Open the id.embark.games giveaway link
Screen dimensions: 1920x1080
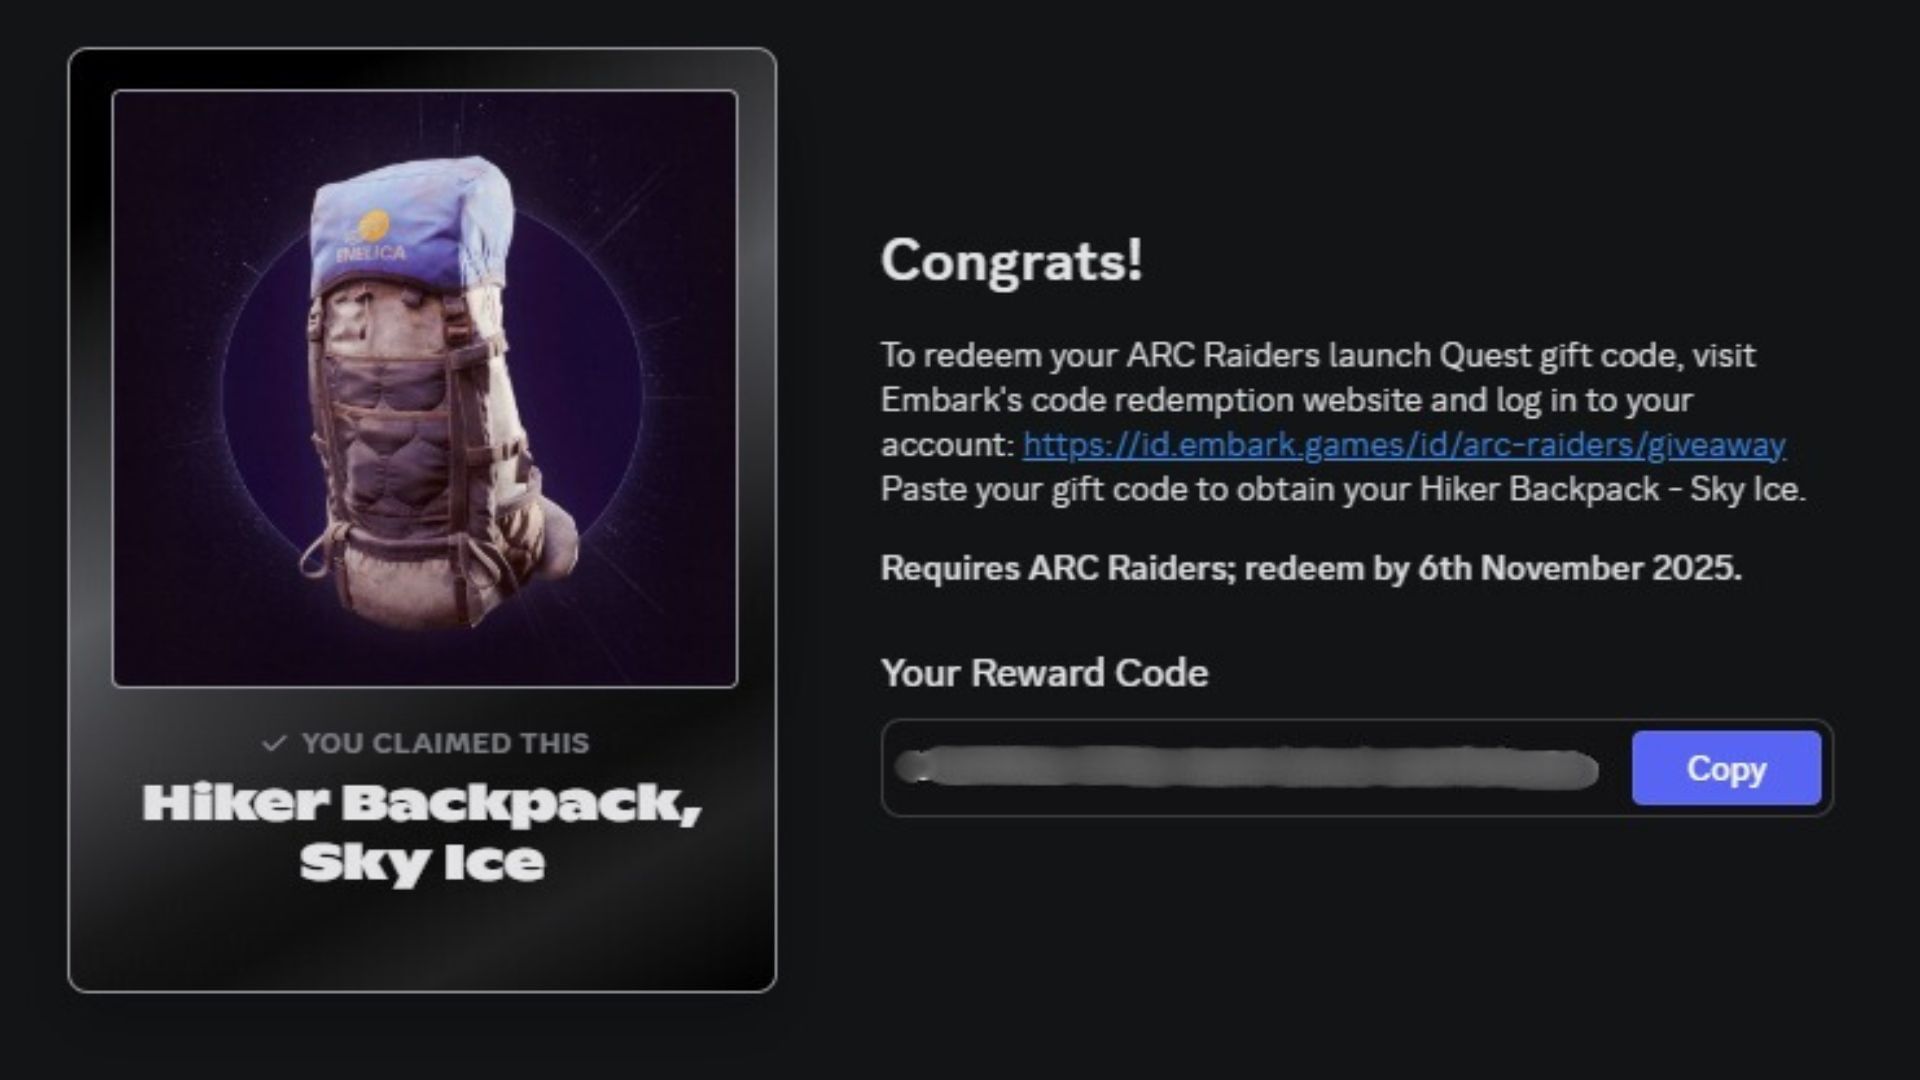tap(1404, 444)
